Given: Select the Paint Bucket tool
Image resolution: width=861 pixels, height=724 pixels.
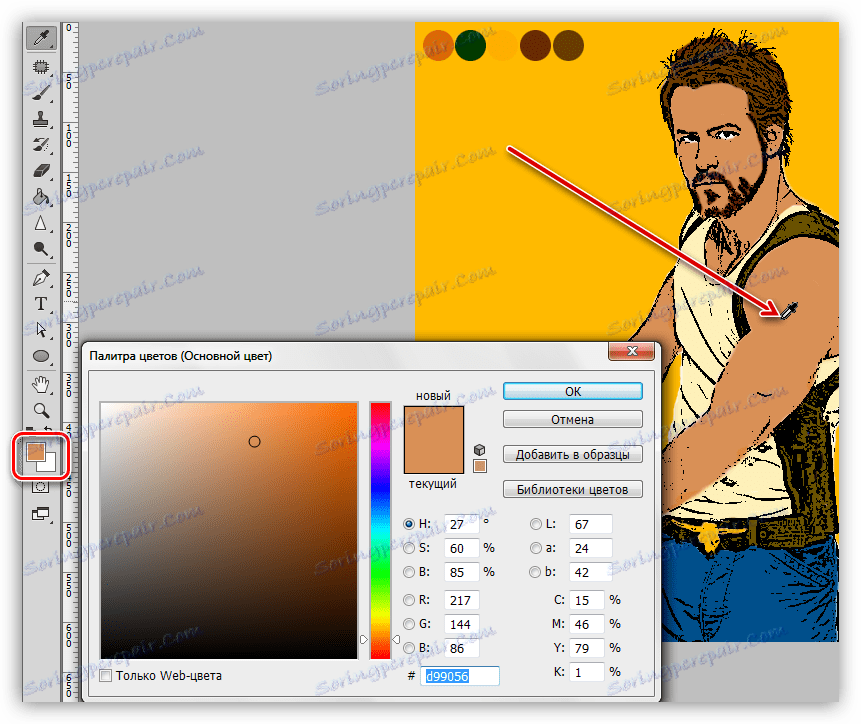Looking at the screenshot, I should click(x=42, y=197).
